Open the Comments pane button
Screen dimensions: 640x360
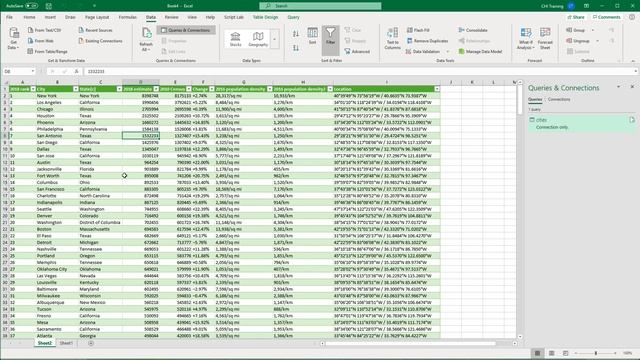click(x=607, y=17)
